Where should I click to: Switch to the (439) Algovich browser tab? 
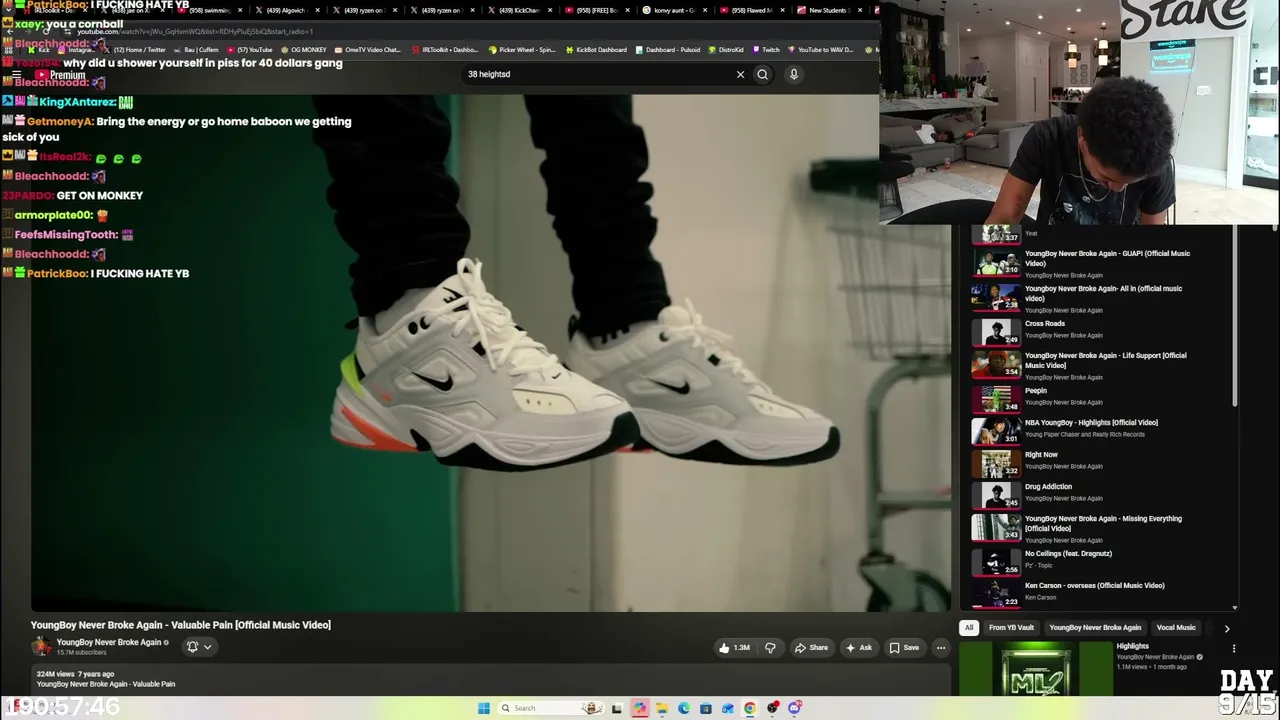pos(289,10)
